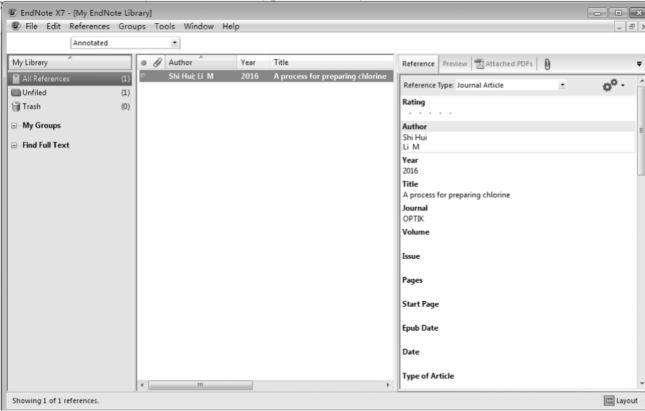Click the All References group icon
The width and height of the screenshot is (645, 411).
click(x=16, y=79)
